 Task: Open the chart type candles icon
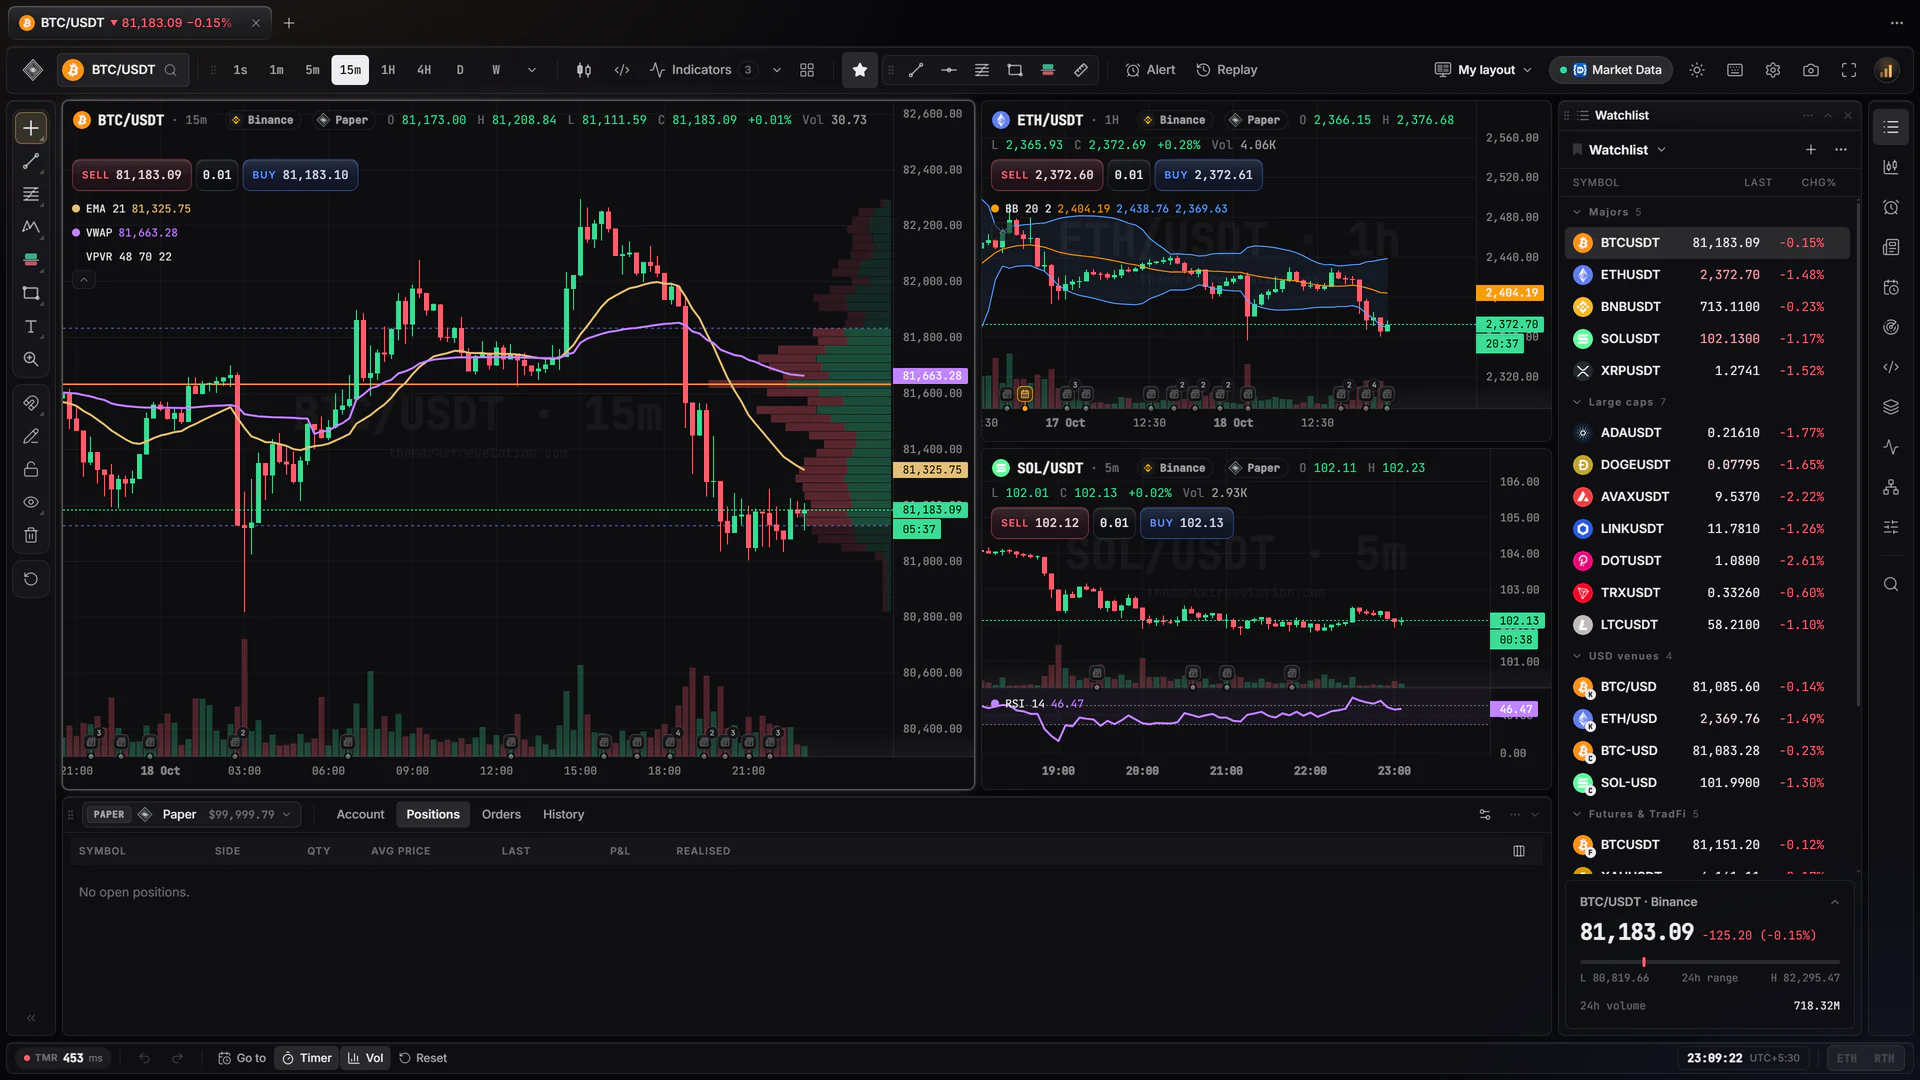584,70
